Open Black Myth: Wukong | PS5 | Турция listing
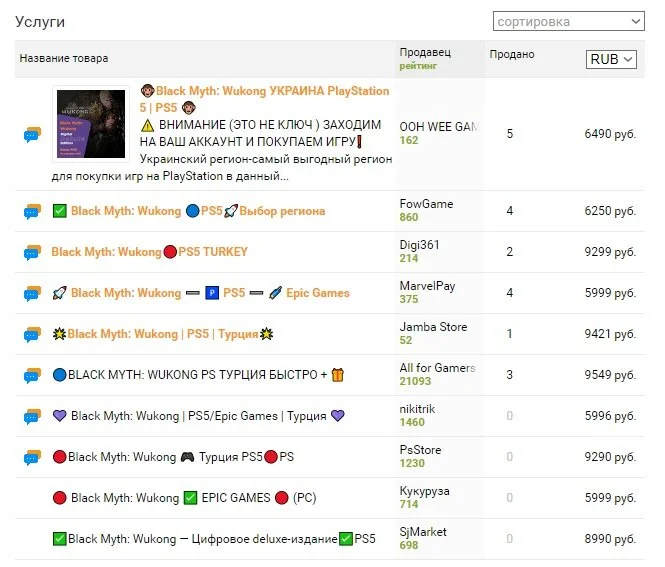This screenshot has height=567, width=665. [x=163, y=334]
